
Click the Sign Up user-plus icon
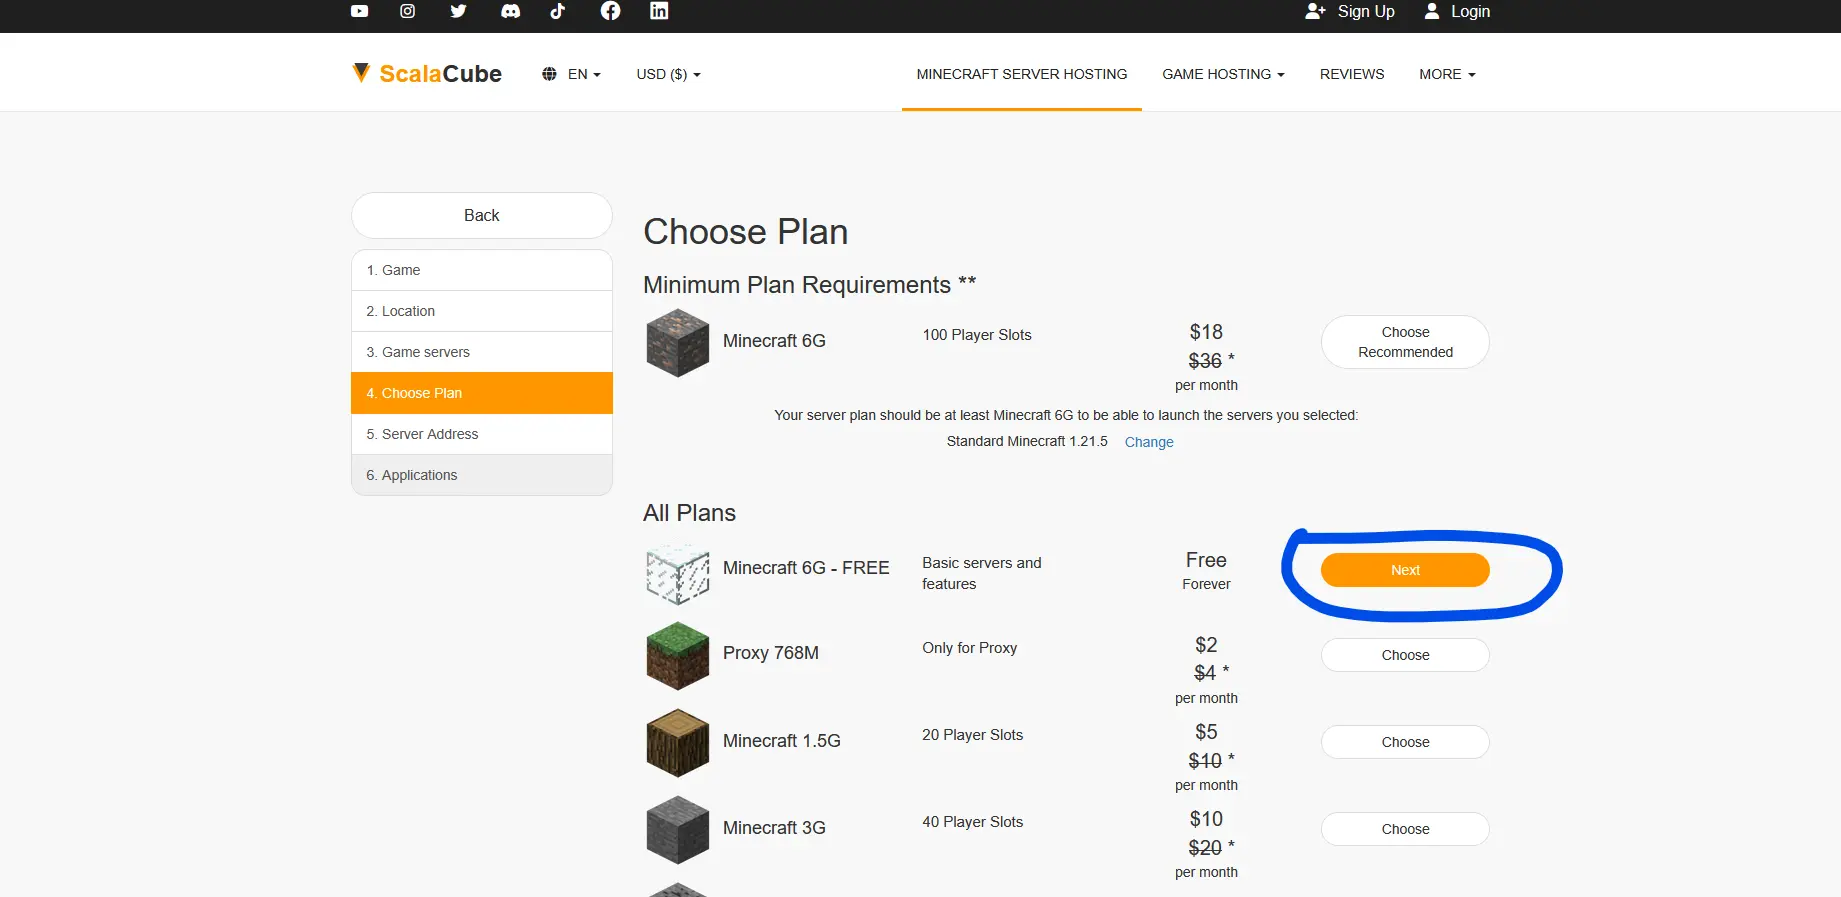(1315, 11)
